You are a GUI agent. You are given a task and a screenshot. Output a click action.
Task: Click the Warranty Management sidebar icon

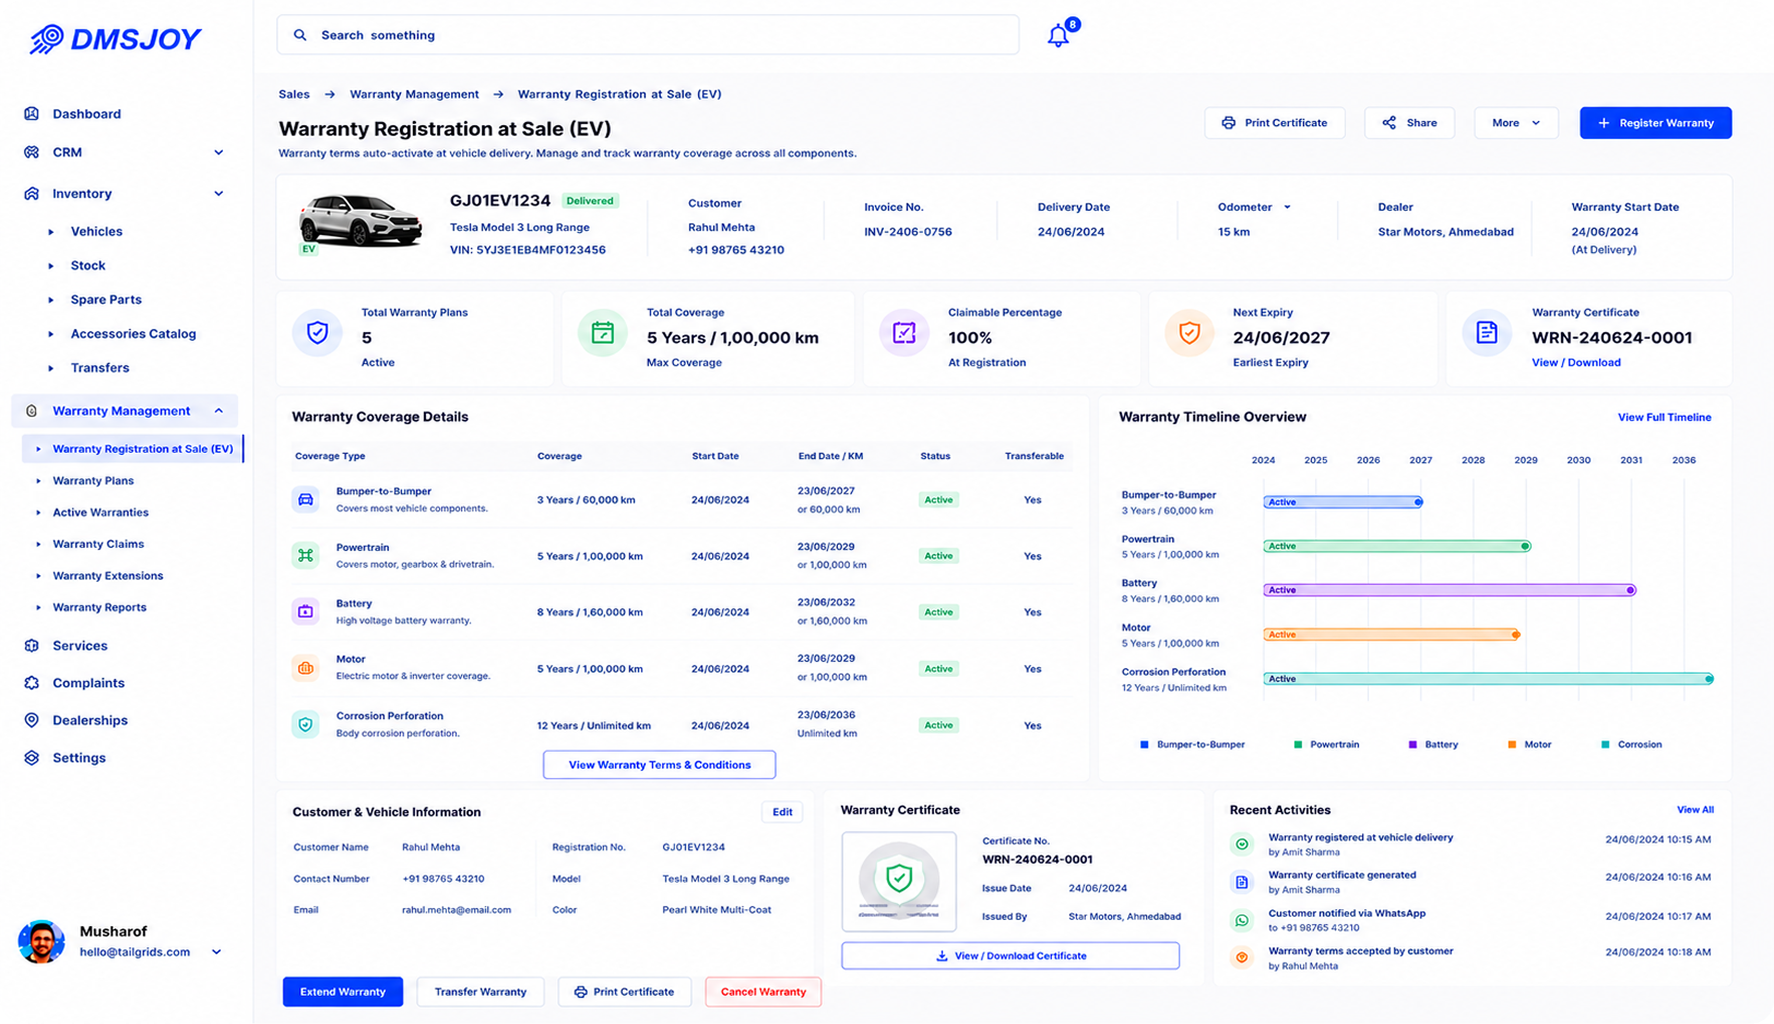32,411
